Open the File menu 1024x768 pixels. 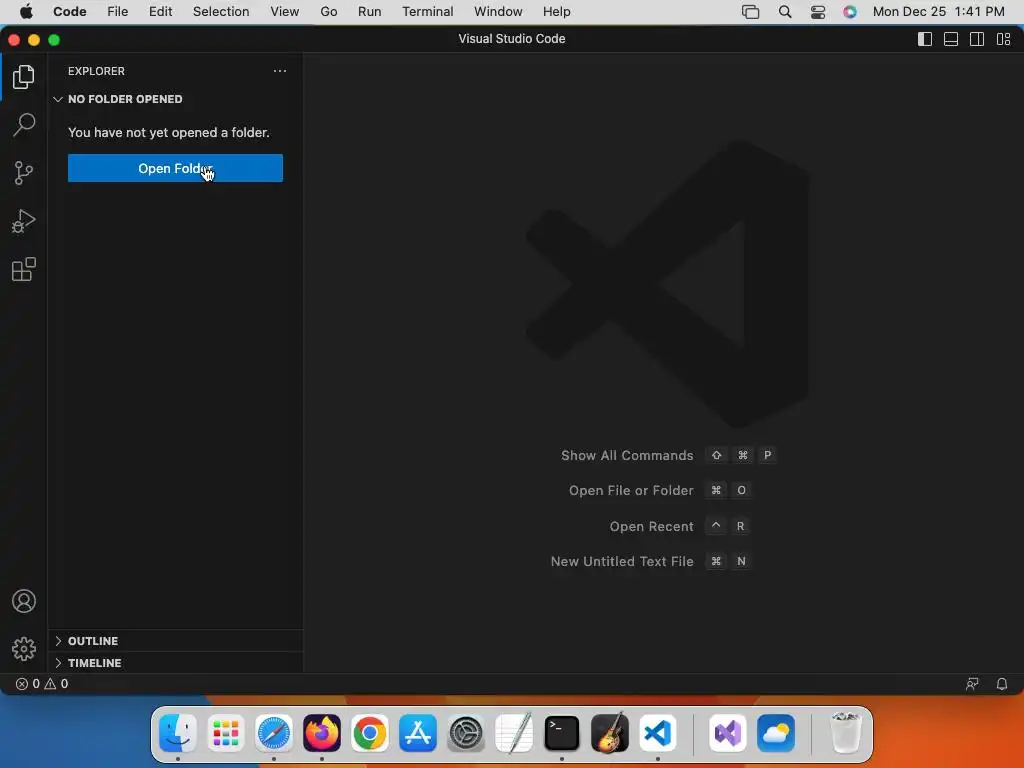pos(118,12)
